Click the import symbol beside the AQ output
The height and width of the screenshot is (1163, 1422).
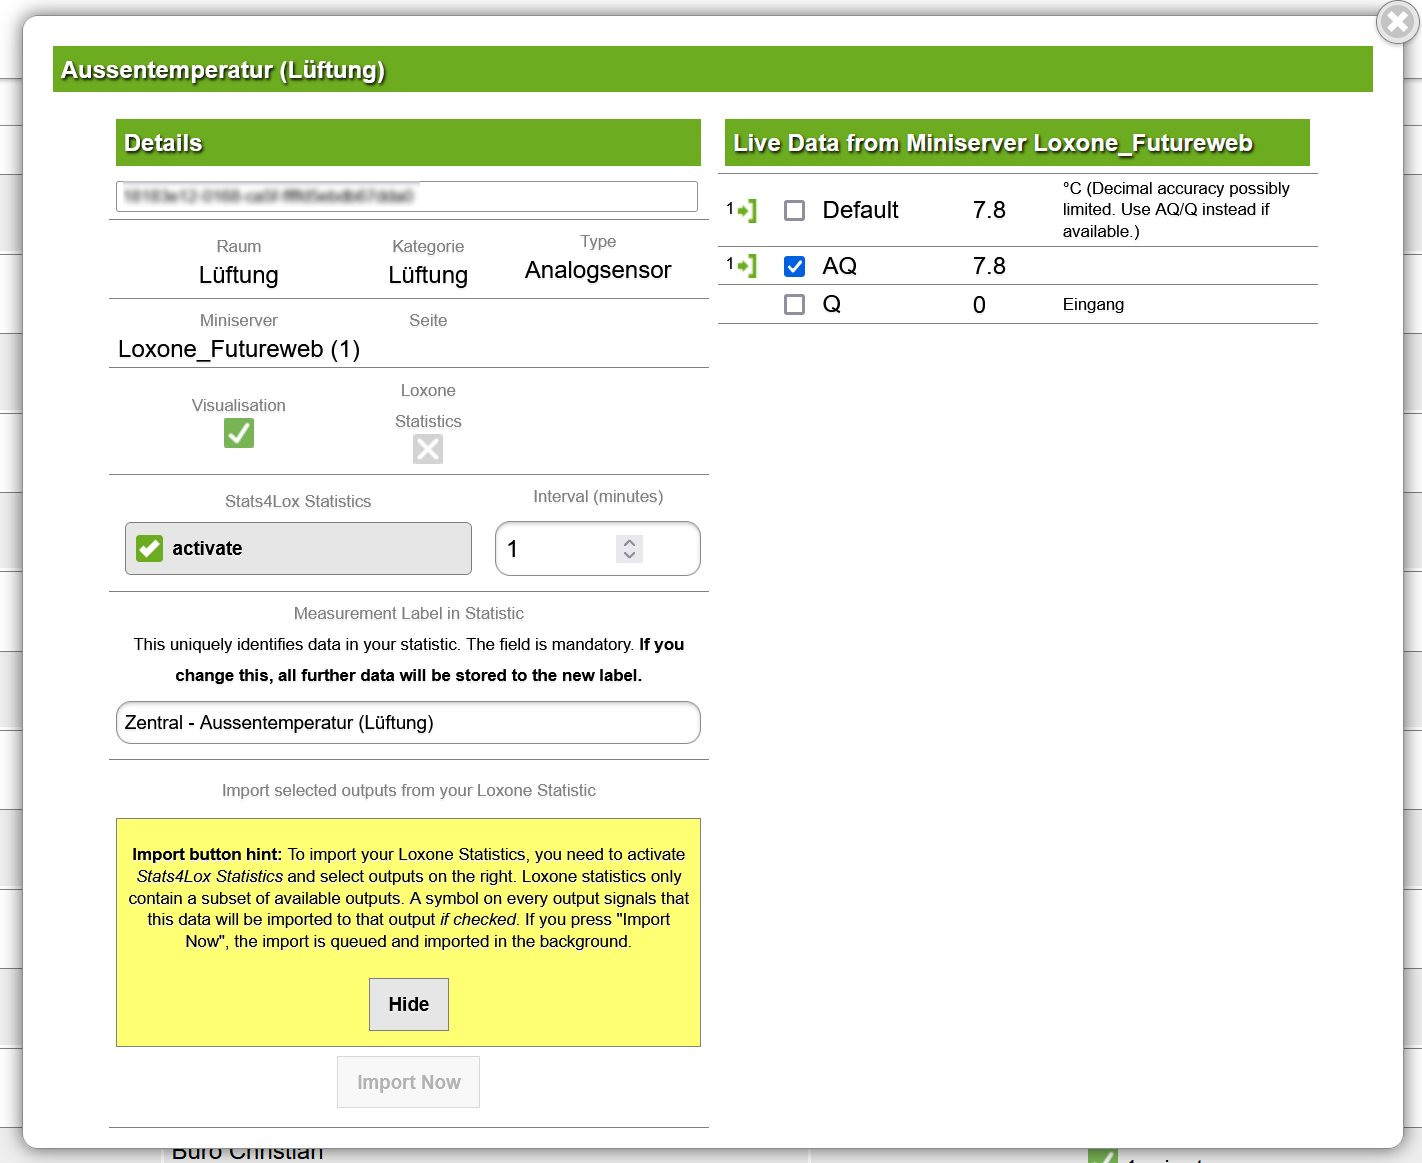click(742, 266)
